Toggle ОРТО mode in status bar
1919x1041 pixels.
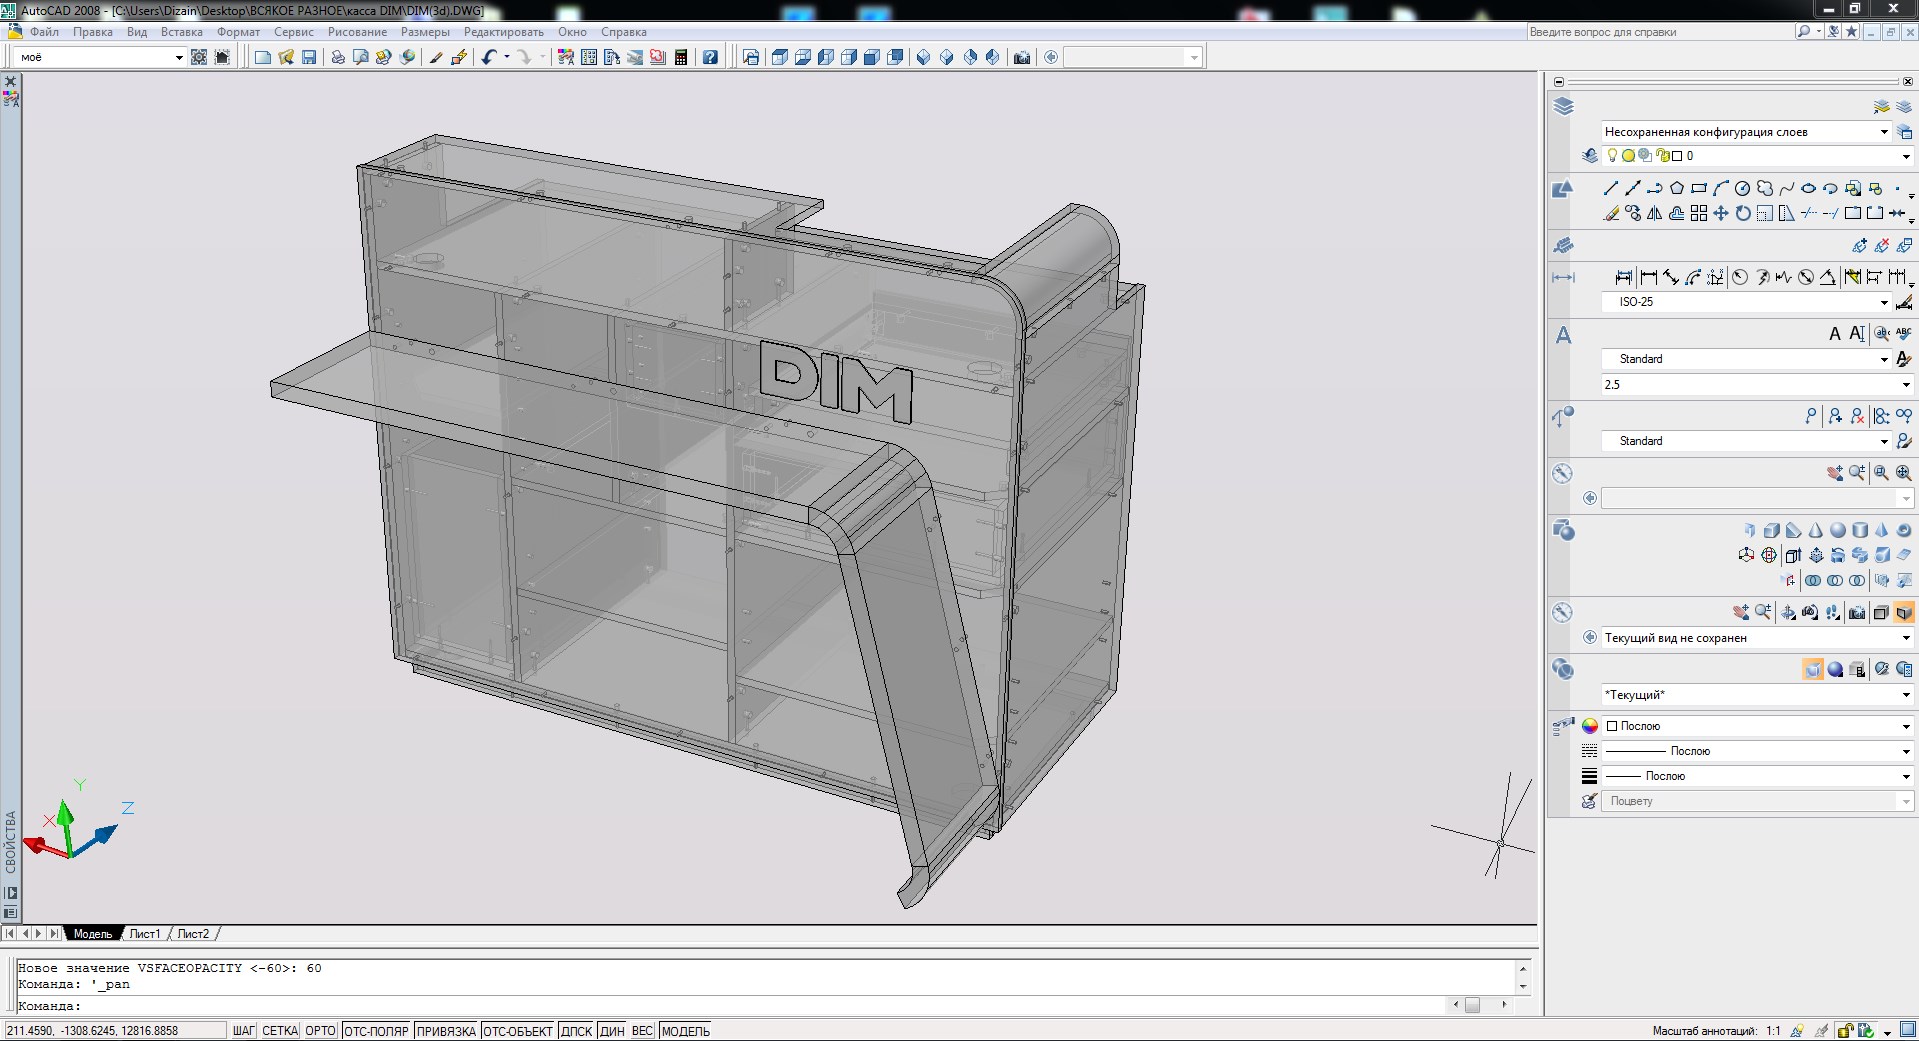click(320, 1031)
